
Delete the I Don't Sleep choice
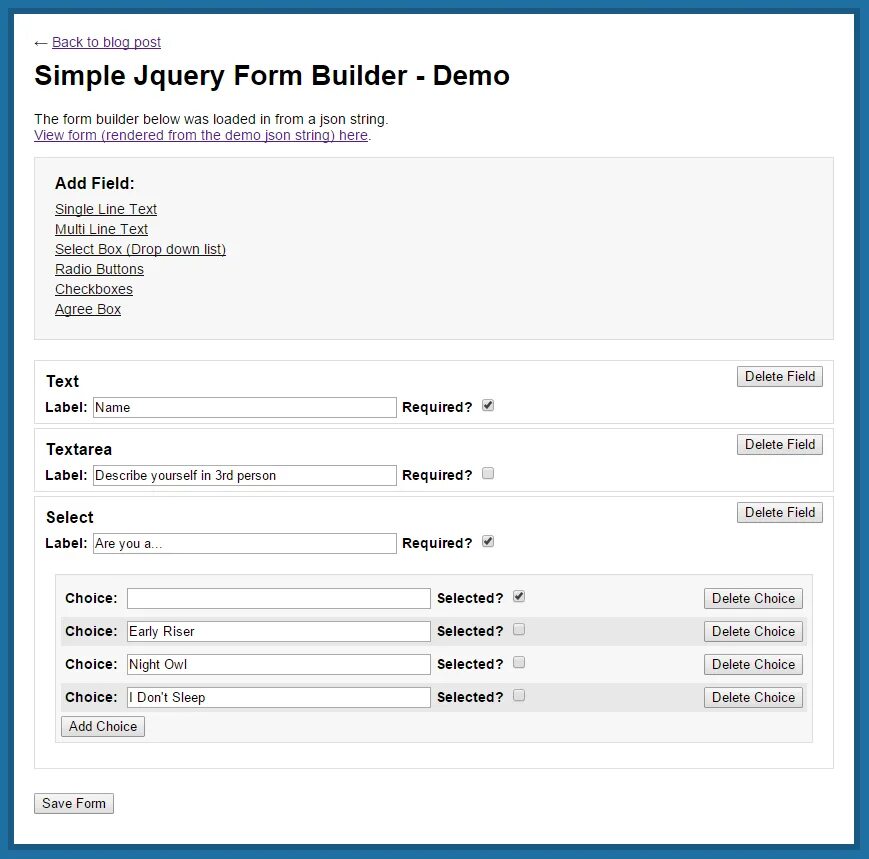pos(753,697)
